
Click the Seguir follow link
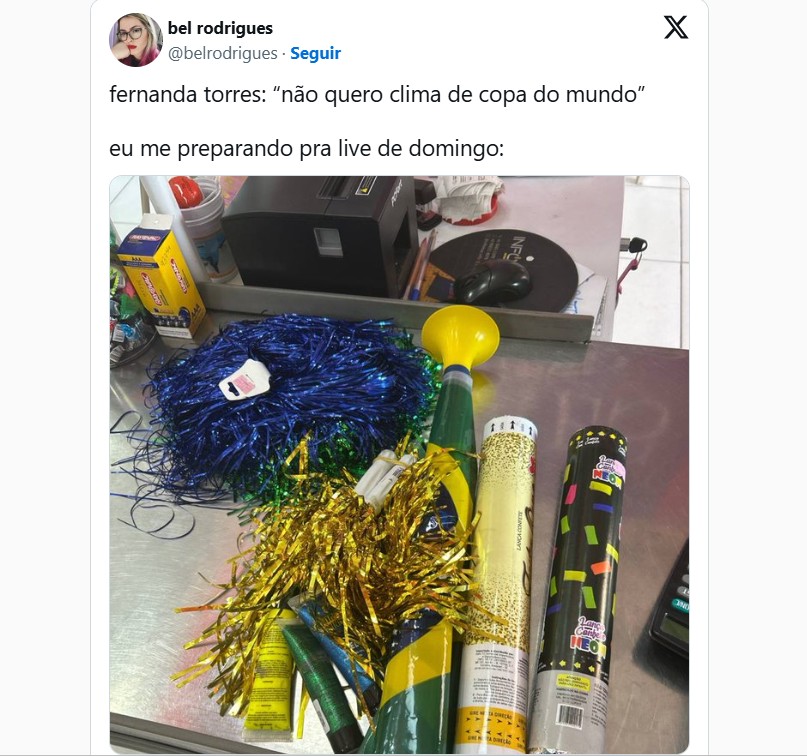point(315,53)
